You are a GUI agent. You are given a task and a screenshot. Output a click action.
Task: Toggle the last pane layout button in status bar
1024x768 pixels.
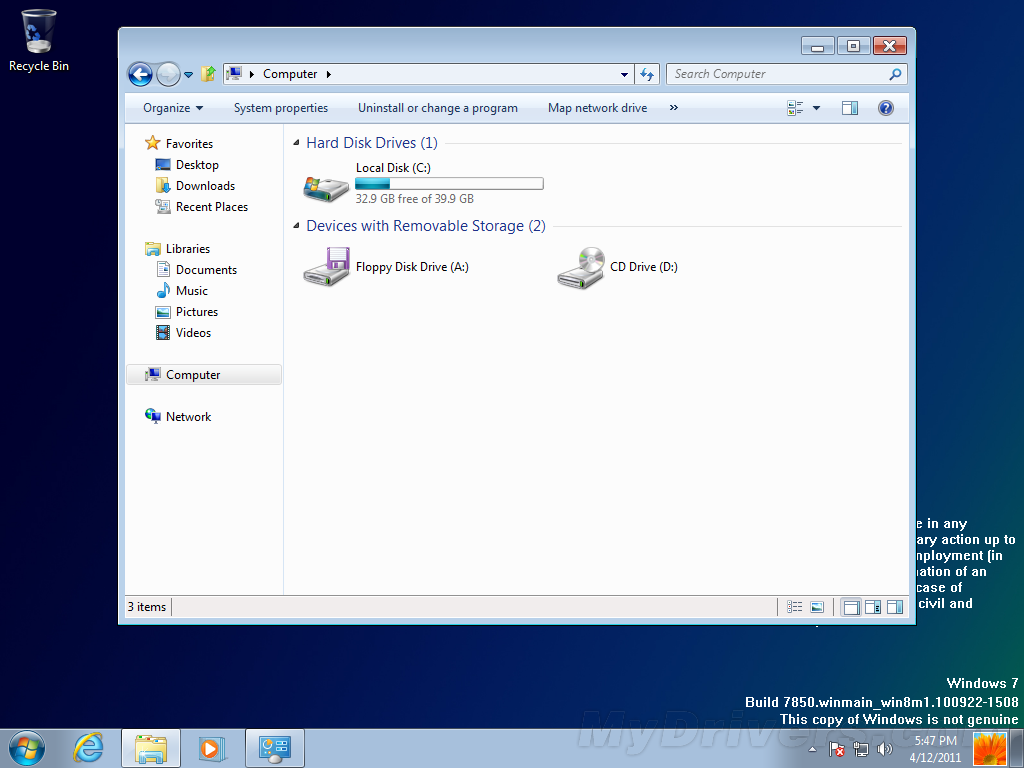pyautogui.click(x=895, y=607)
